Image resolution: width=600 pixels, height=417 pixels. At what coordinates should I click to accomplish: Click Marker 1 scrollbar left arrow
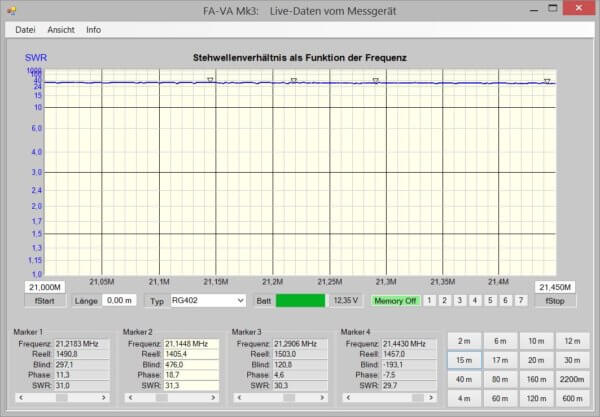(x=21, y=398)
